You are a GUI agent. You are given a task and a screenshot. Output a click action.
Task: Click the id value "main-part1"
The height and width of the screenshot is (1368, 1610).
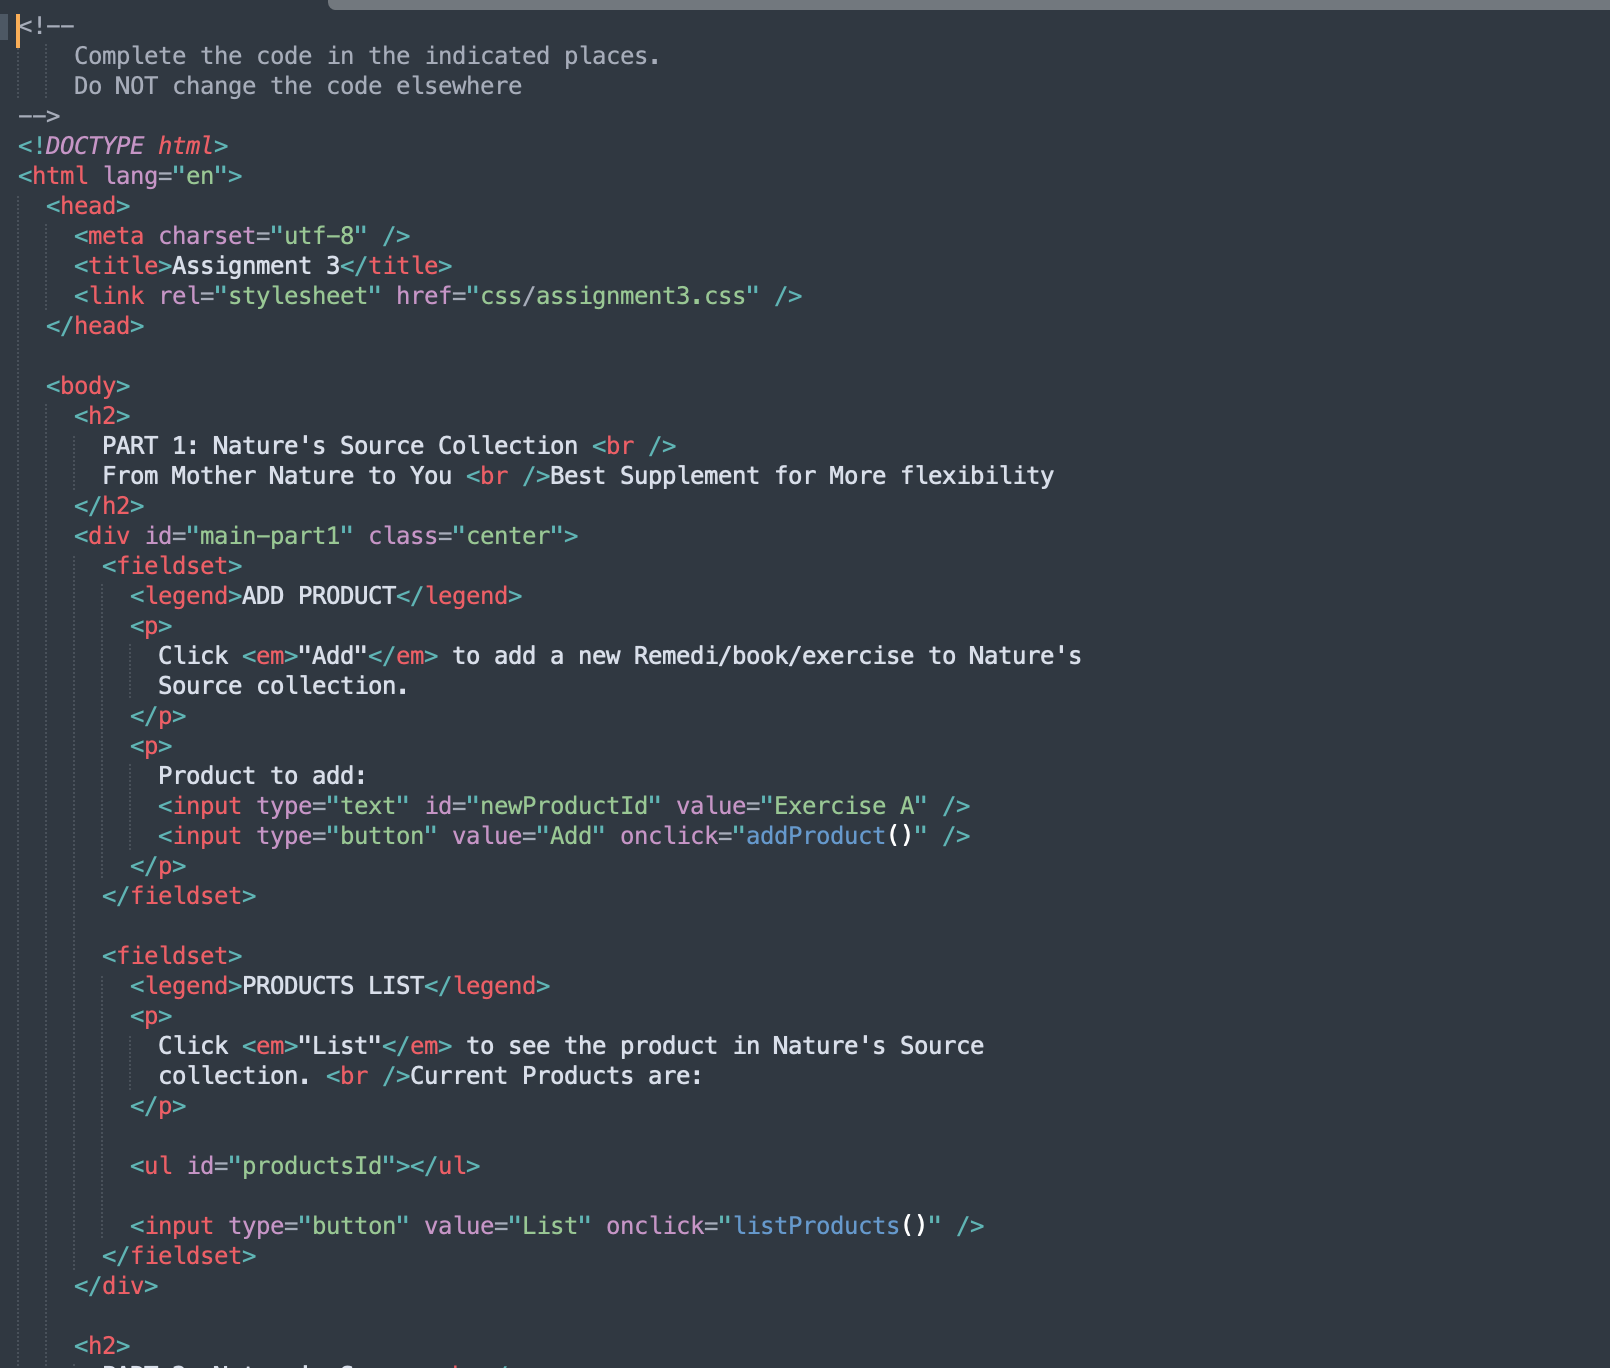270,536
